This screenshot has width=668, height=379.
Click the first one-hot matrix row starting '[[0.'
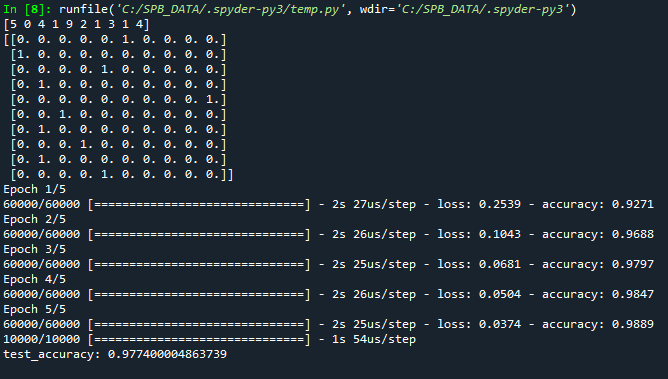point(115,40)
